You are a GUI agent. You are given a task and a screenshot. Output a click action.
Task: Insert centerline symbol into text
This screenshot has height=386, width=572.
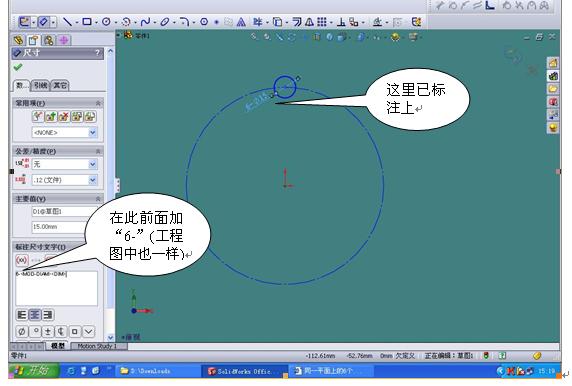click(62, 332)
